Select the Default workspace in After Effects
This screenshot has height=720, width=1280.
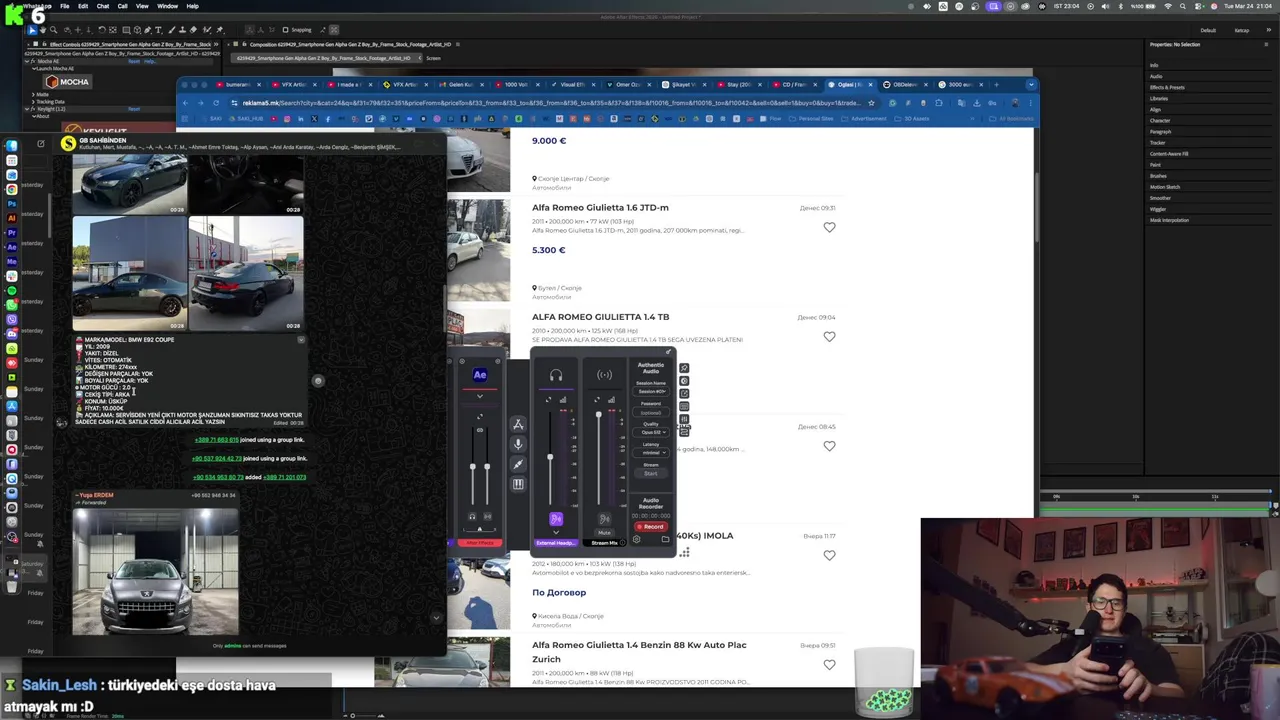[x=1208, y=30]
